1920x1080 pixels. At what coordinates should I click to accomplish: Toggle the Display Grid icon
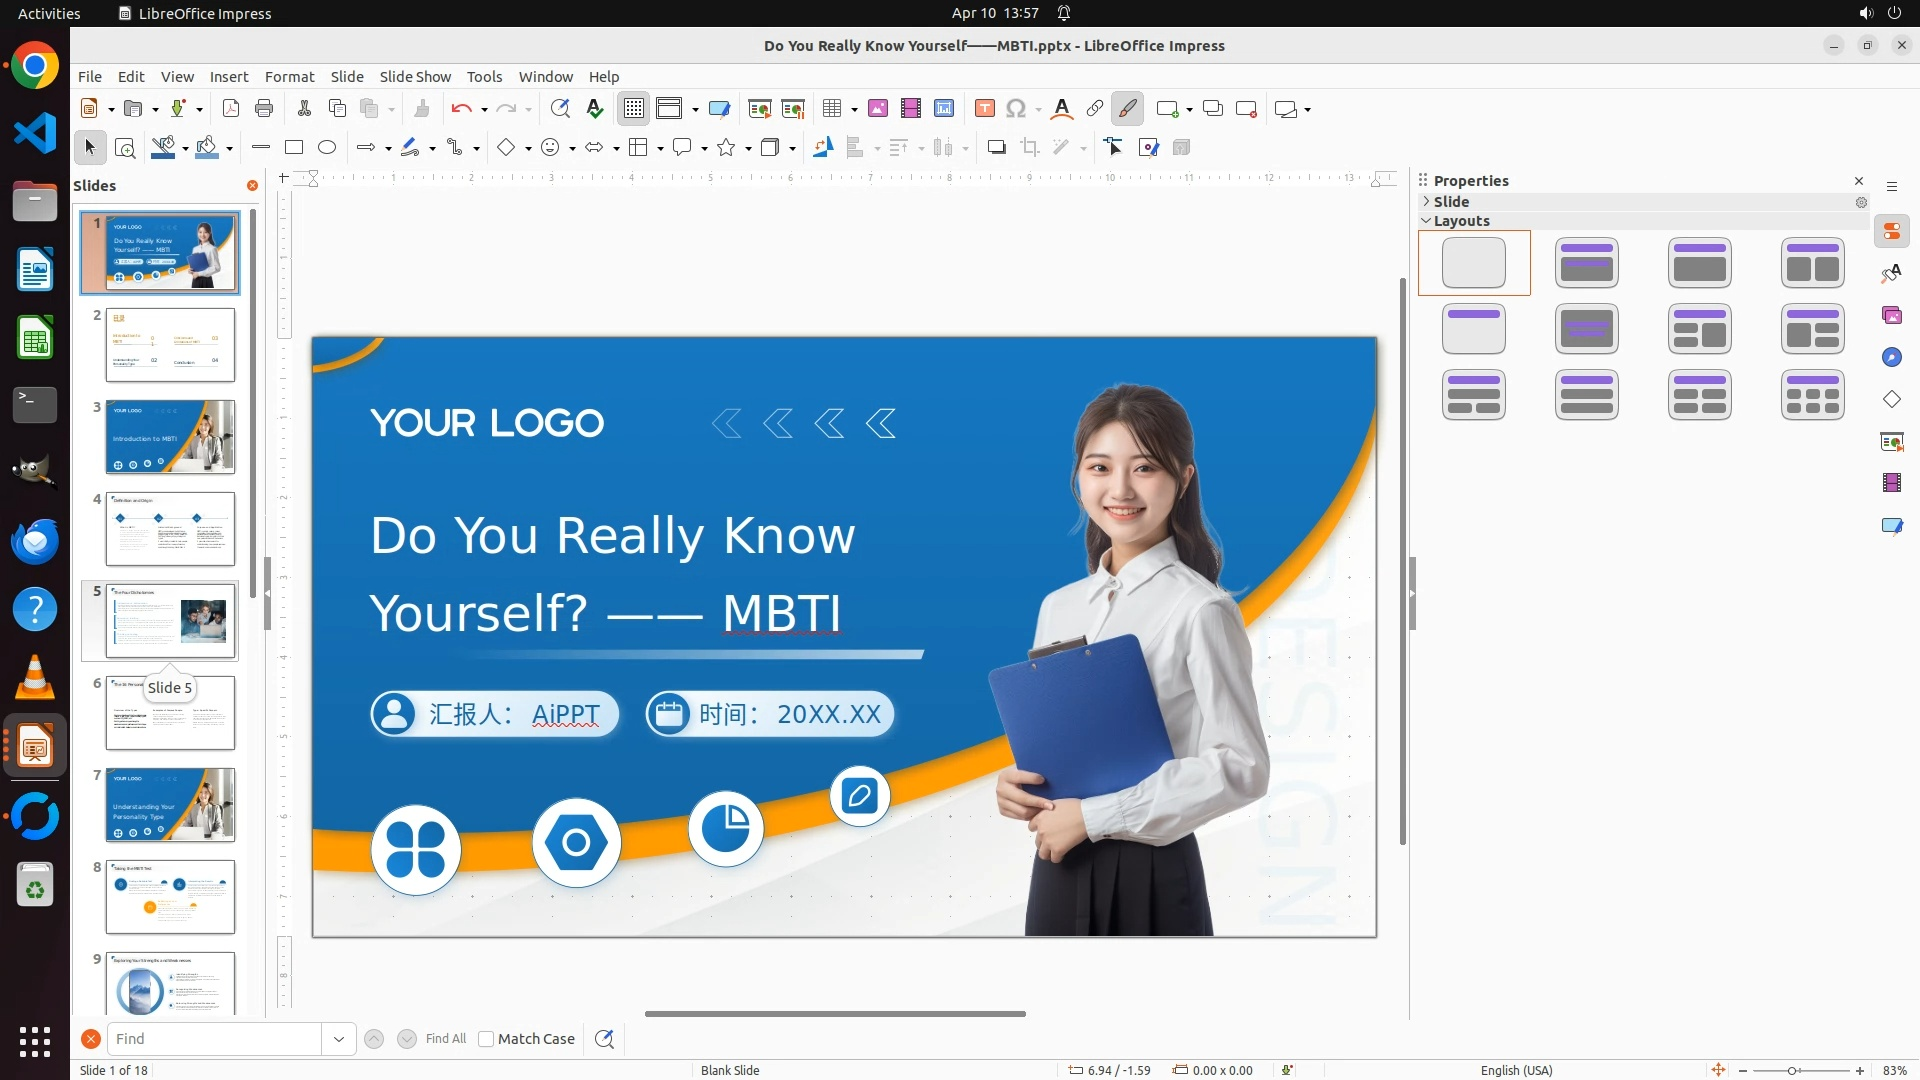[x=634, y=109]
